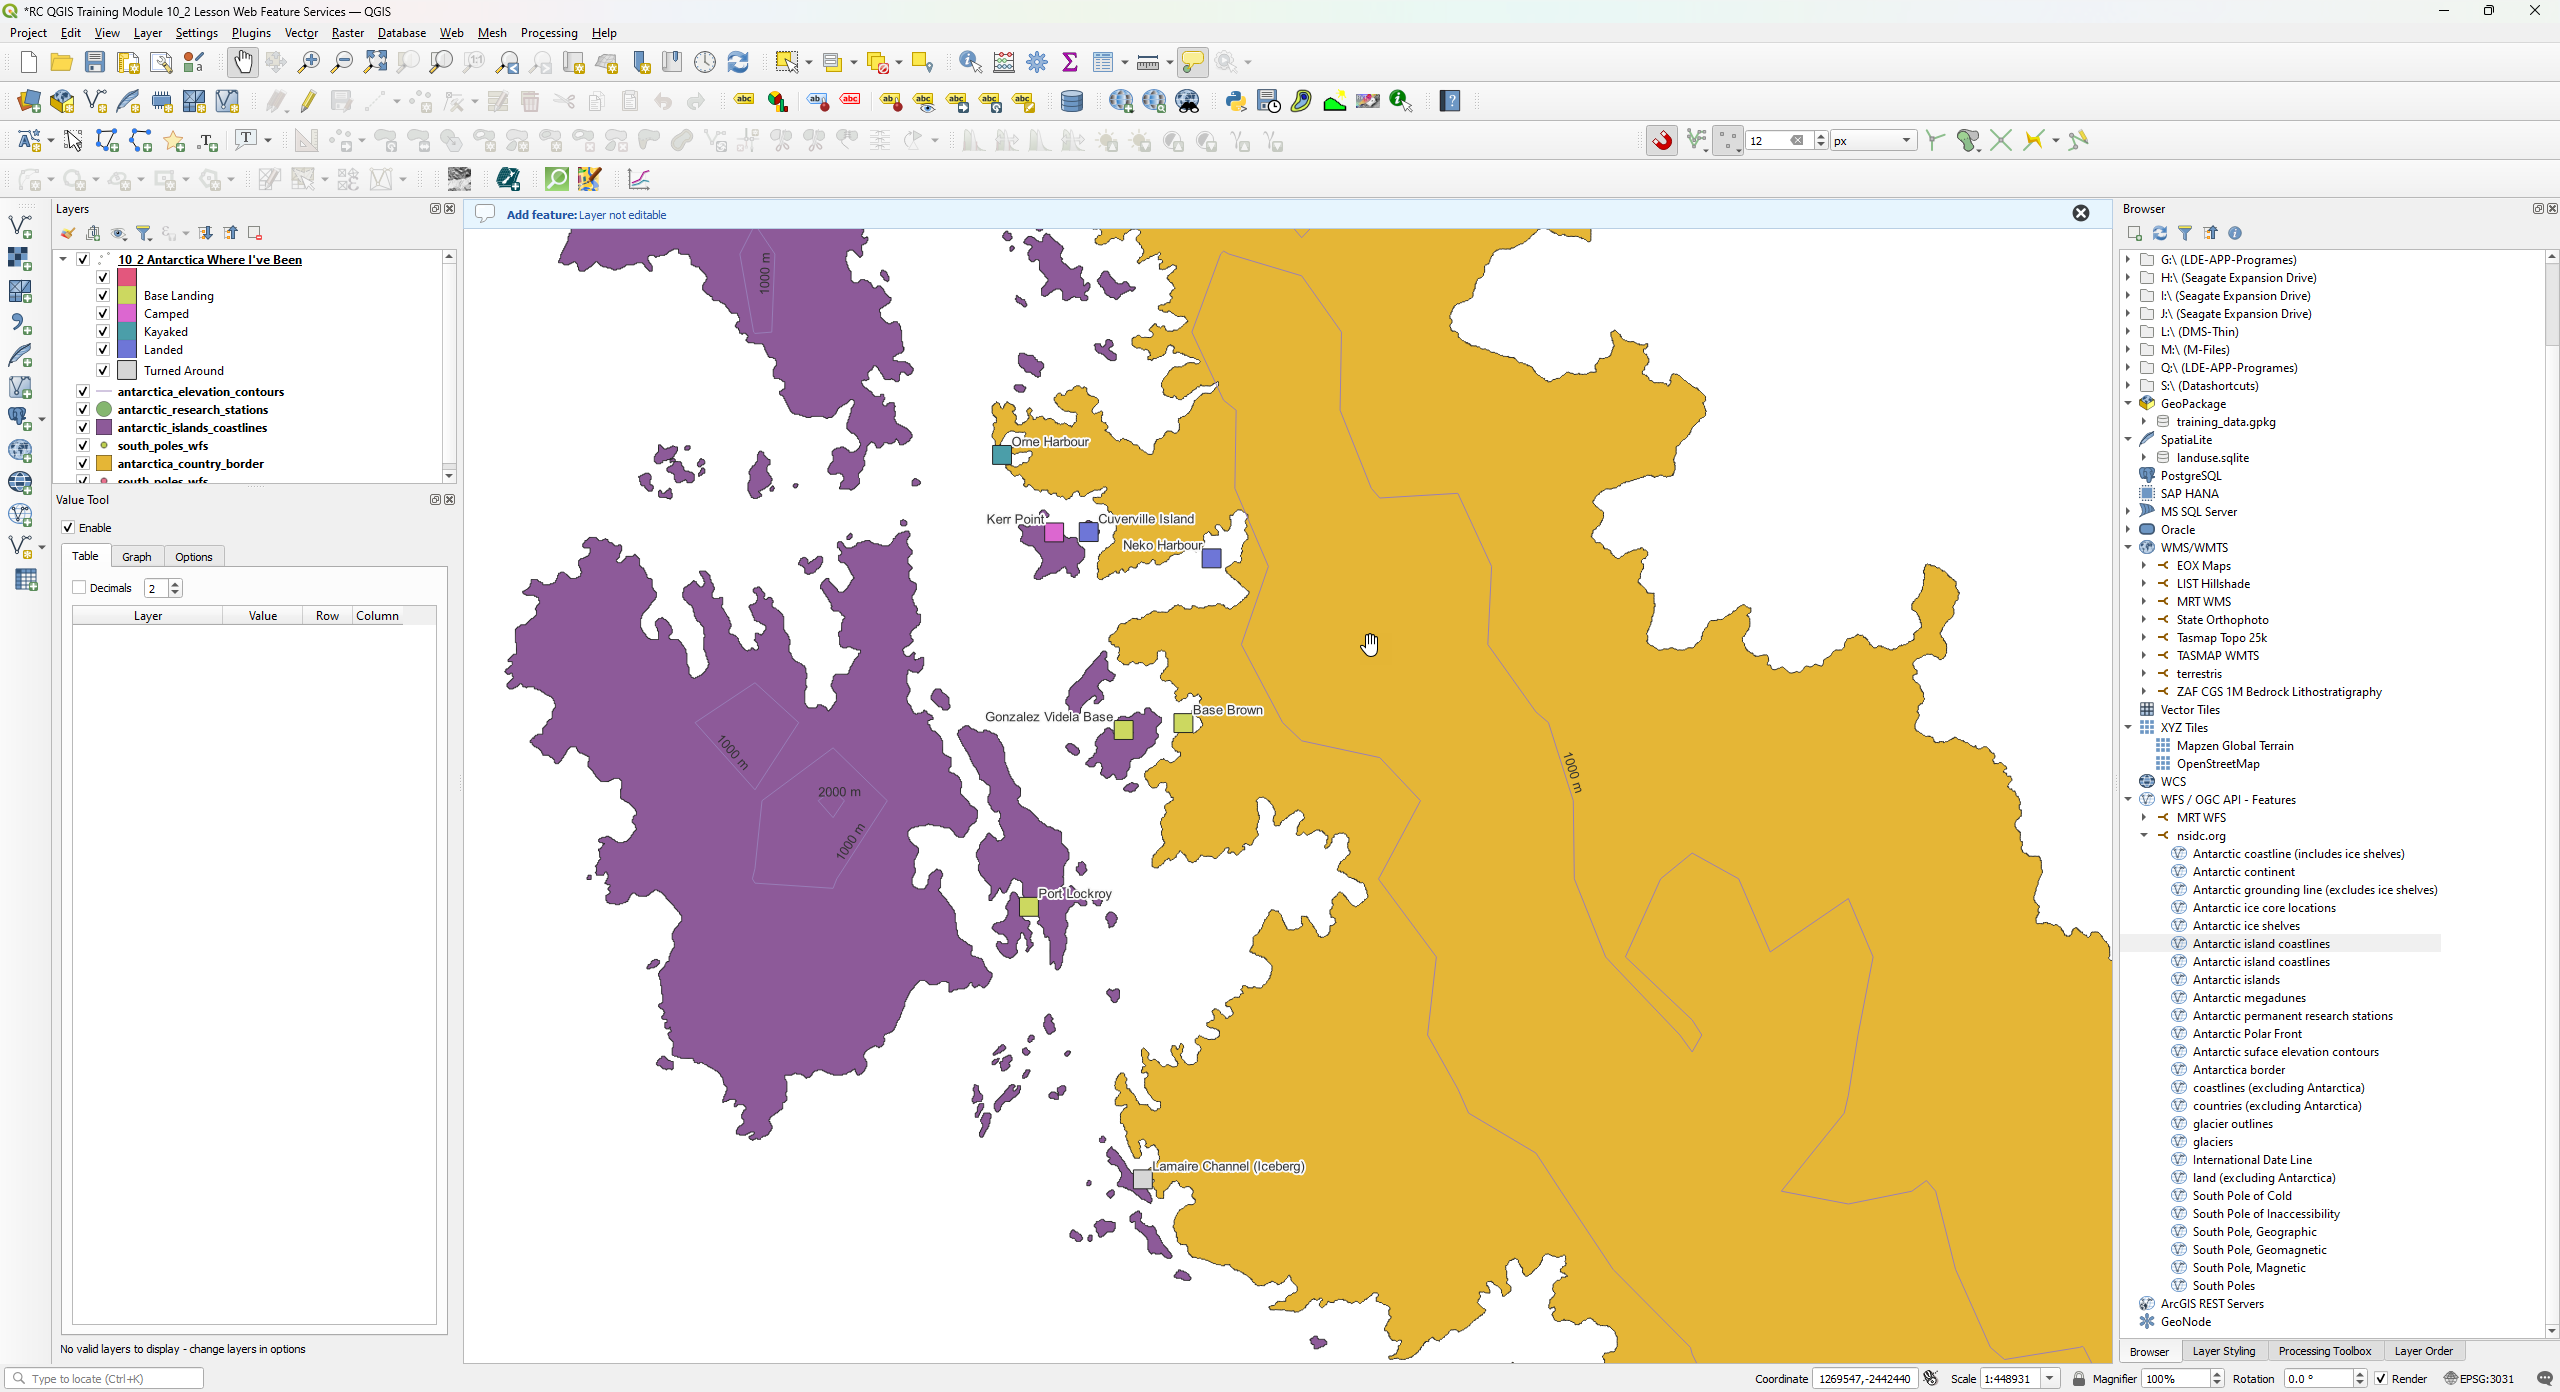The image size is (2560, 1392).
Task: Uncheck the Value Tool Enable checkbox
Action: [68, 528]
